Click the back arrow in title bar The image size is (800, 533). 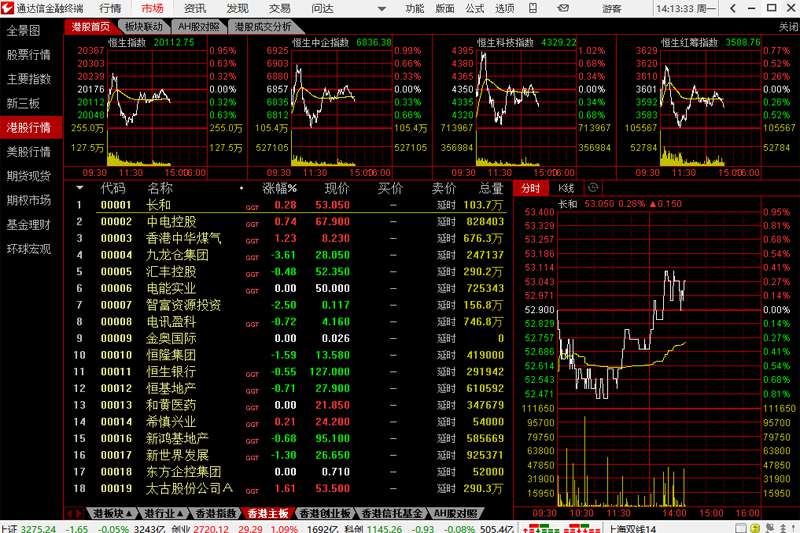(x=733, y=8)
